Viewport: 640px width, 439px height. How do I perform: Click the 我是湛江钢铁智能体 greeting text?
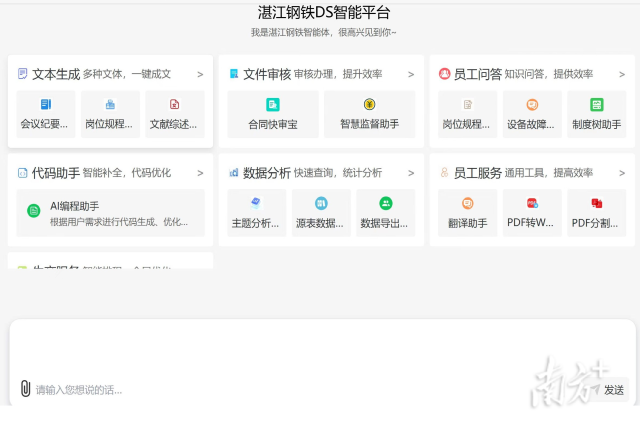point(323,32)
